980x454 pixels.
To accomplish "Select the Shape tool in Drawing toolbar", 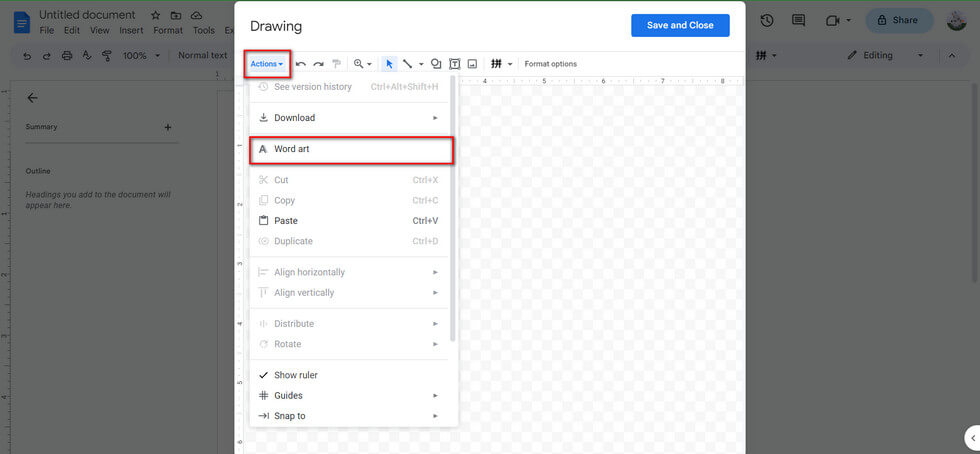I will coord(436,64).
